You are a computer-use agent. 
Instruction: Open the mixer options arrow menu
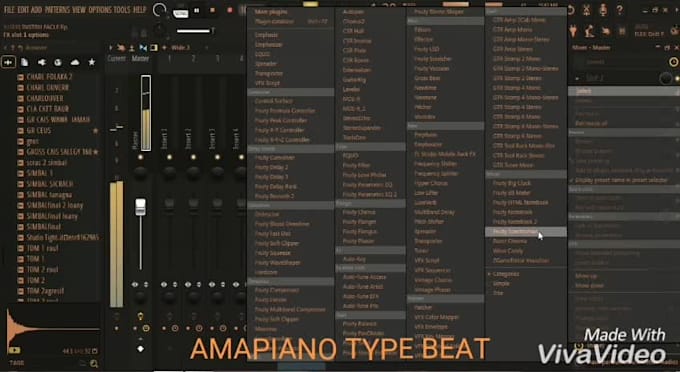coord(111,48)
